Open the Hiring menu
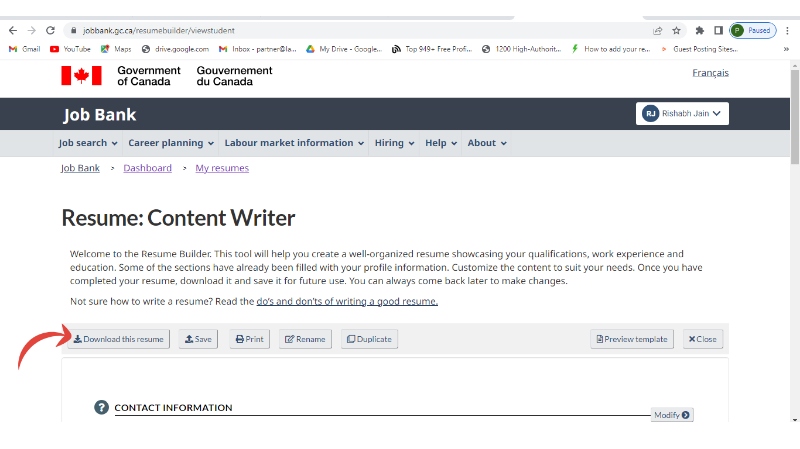The image size is (800, 449). [394, 143]
